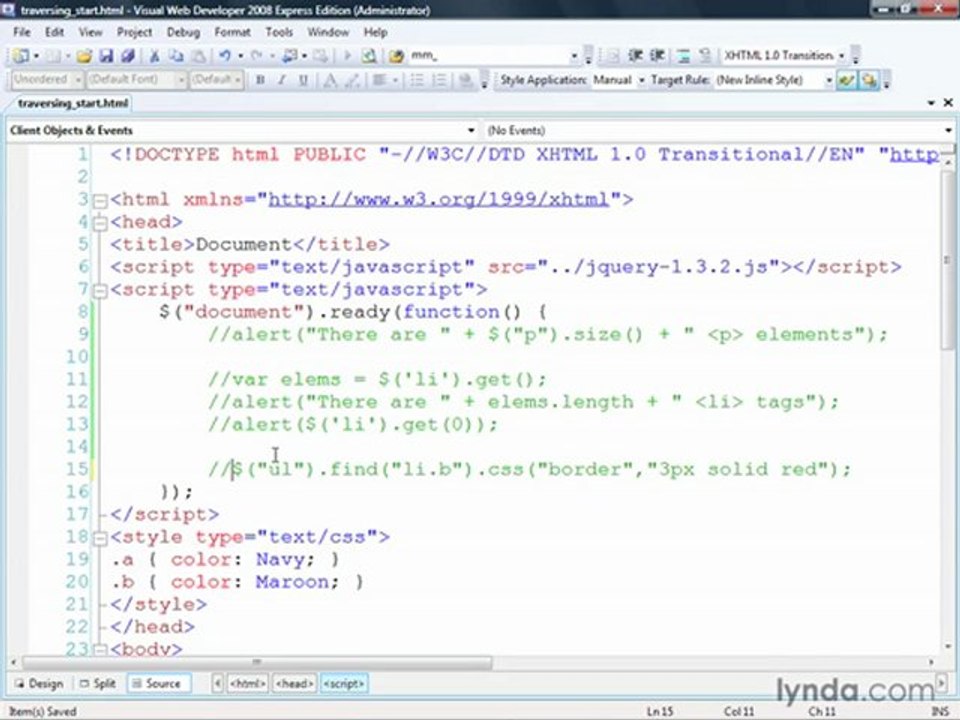The width and height of the screenshot is (960, 720).
Task: Toggle Underline formatting button
Action: point(303,80)
